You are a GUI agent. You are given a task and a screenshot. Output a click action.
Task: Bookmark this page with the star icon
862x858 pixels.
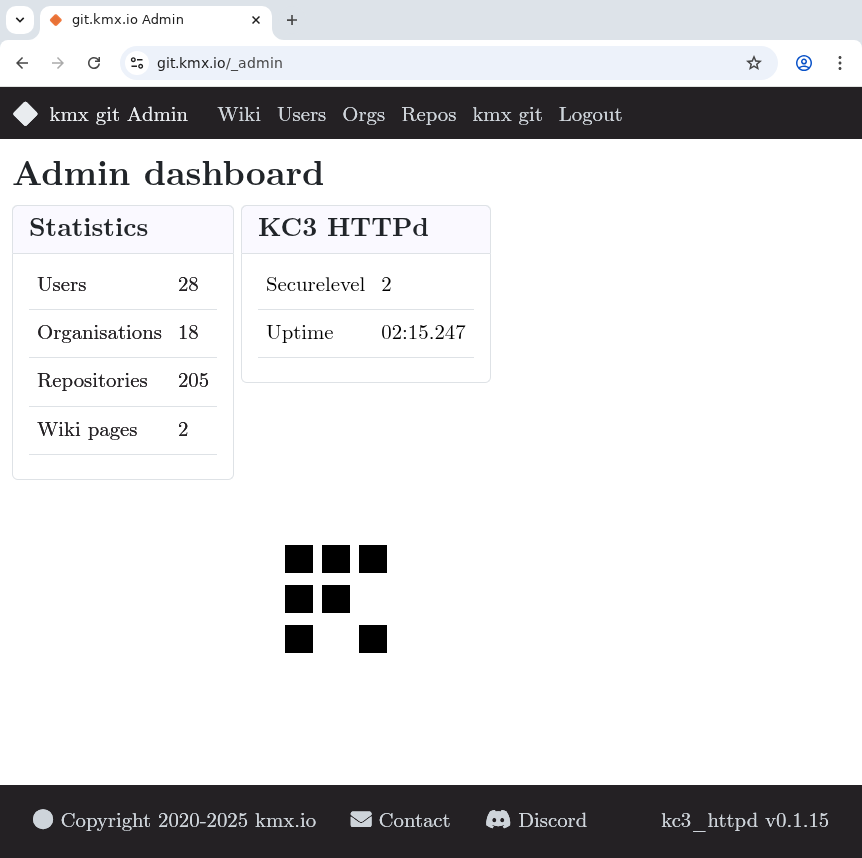754,63
